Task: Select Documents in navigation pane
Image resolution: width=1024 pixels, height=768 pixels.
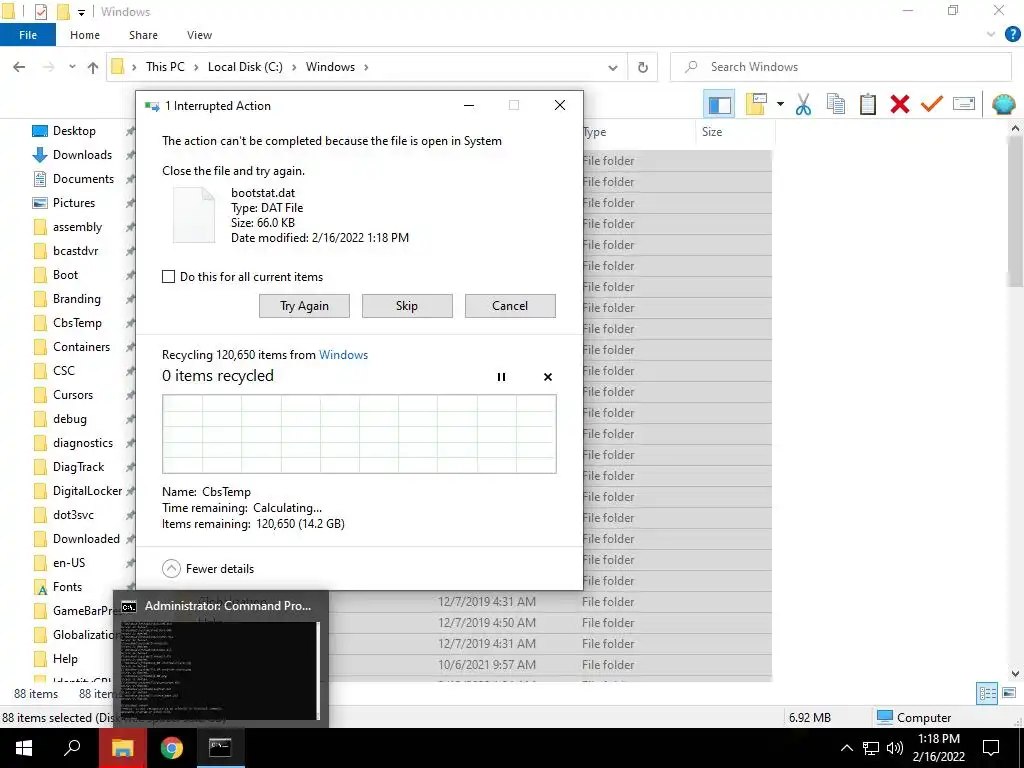Action: [x=83, y=179]
